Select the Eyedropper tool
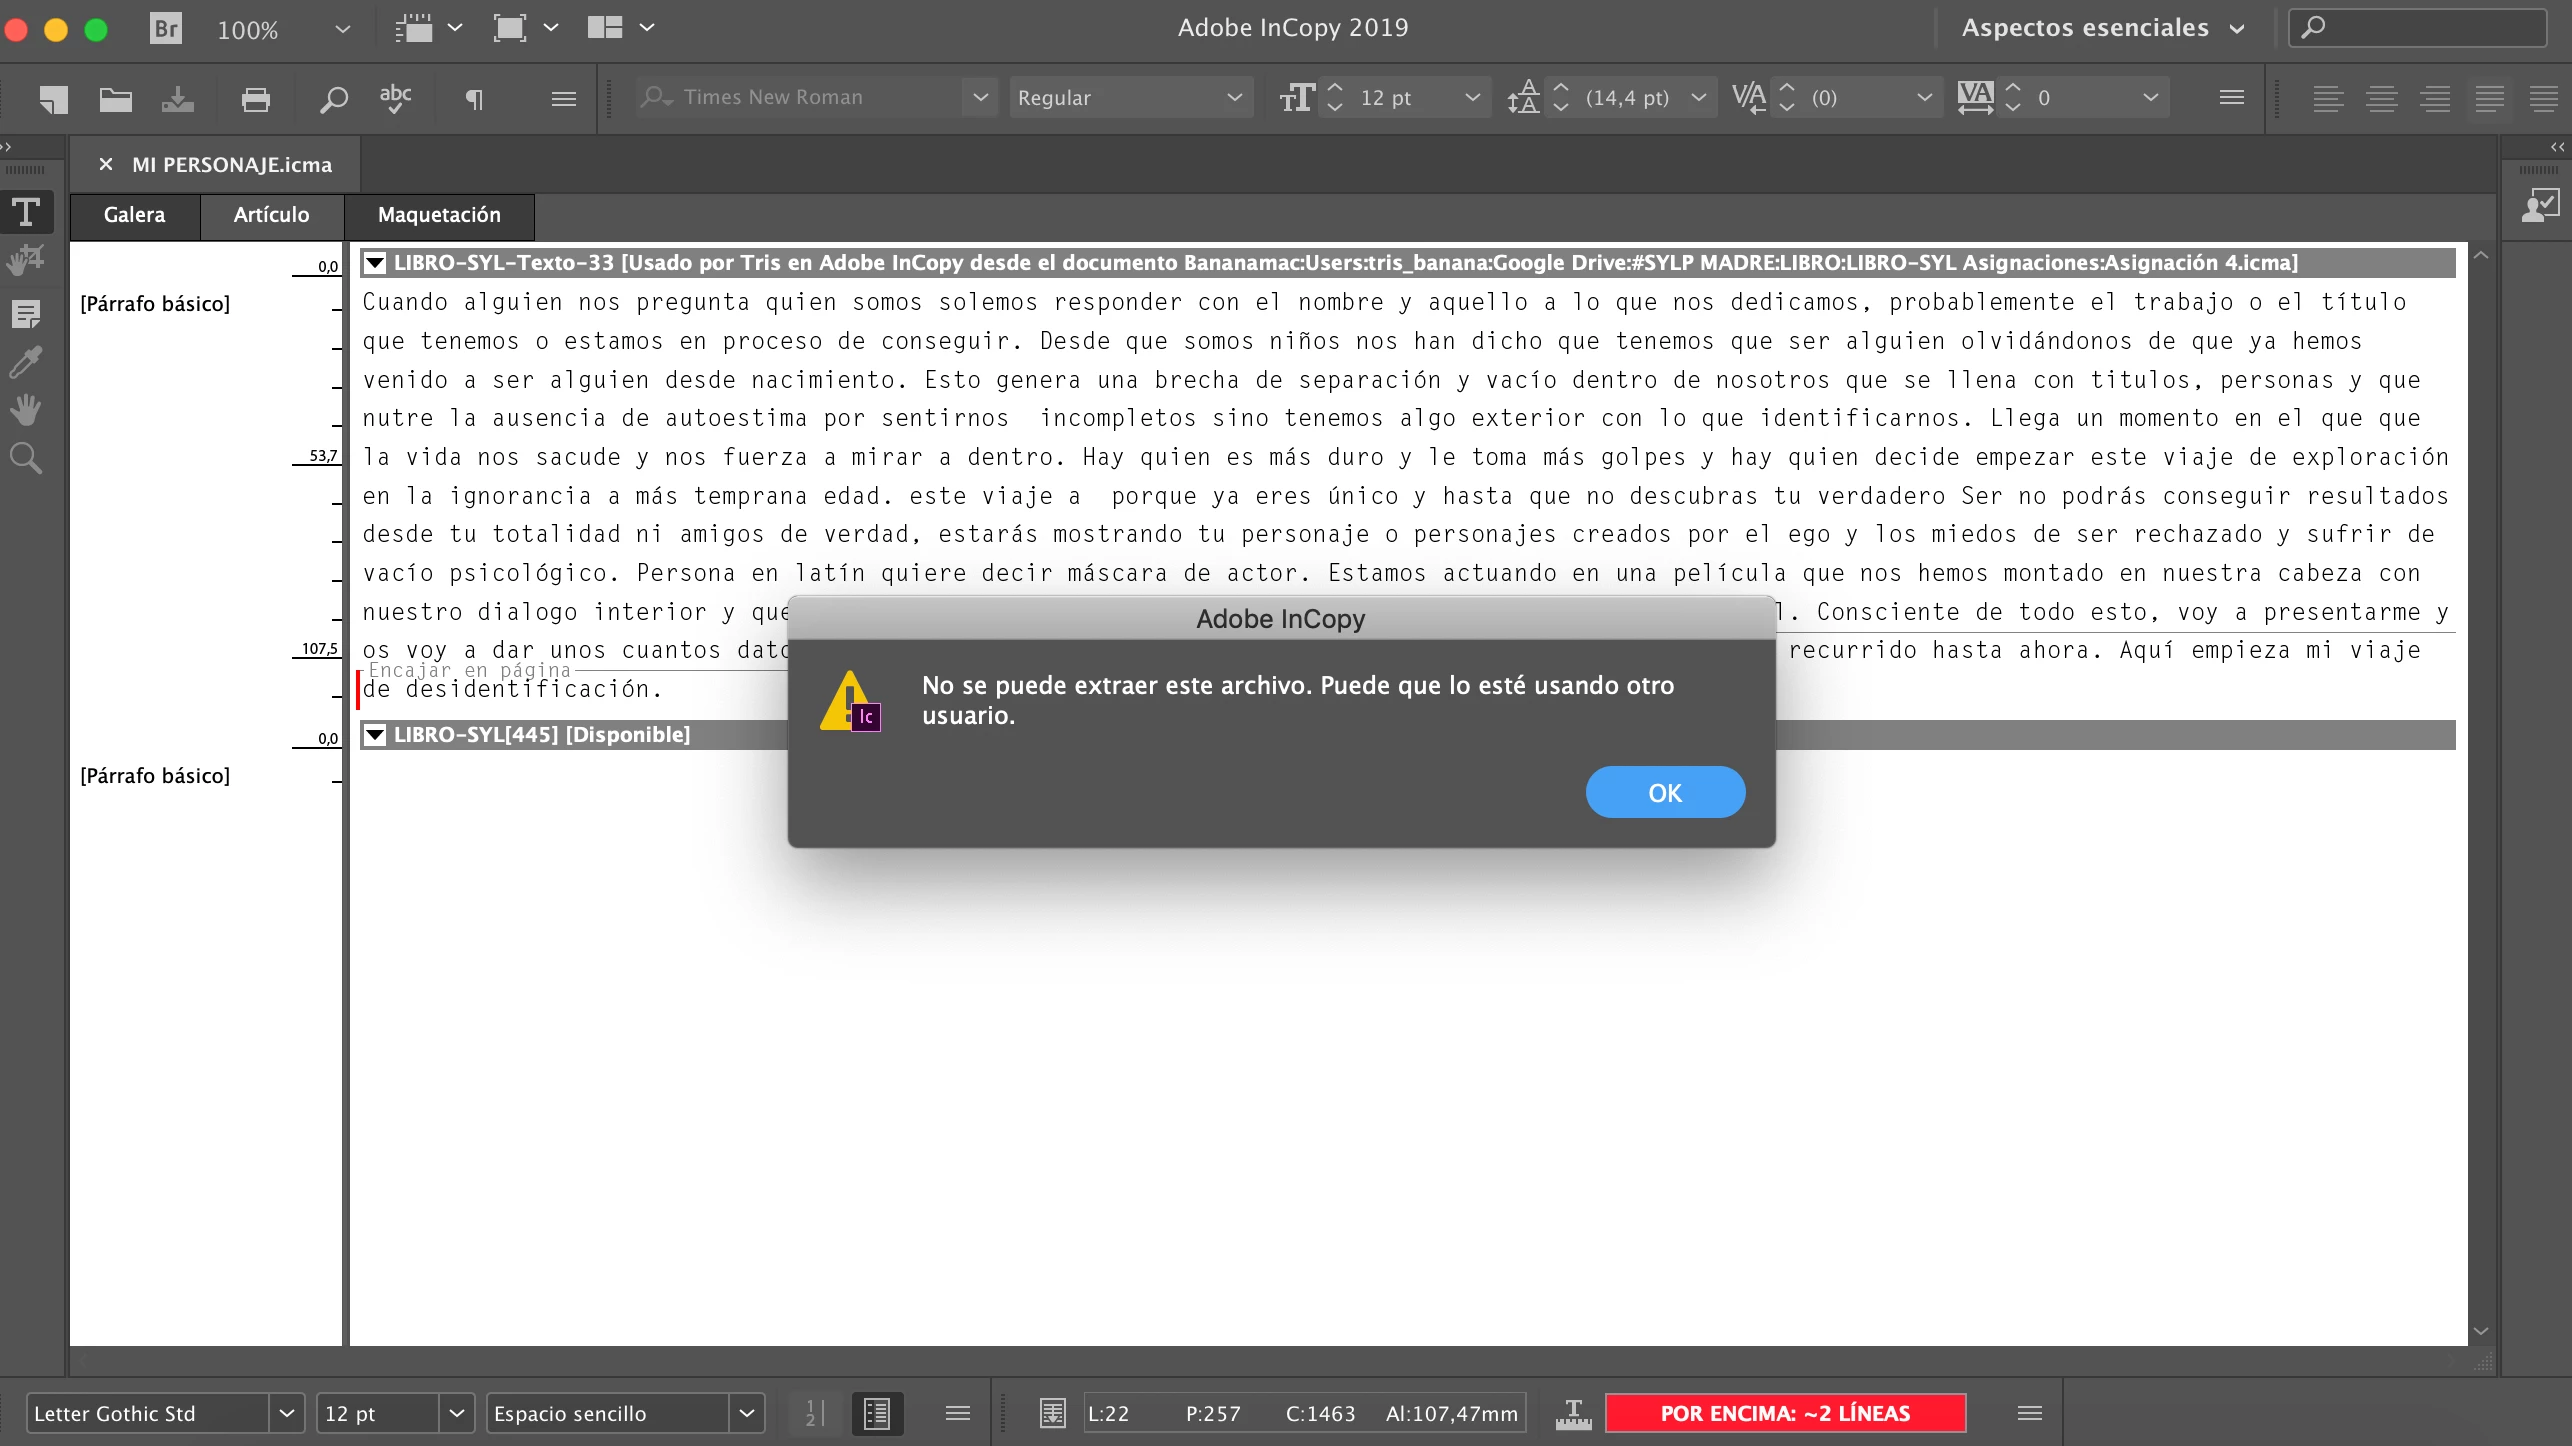This screenshot has height=1446, width=2572. coord(26,362)
